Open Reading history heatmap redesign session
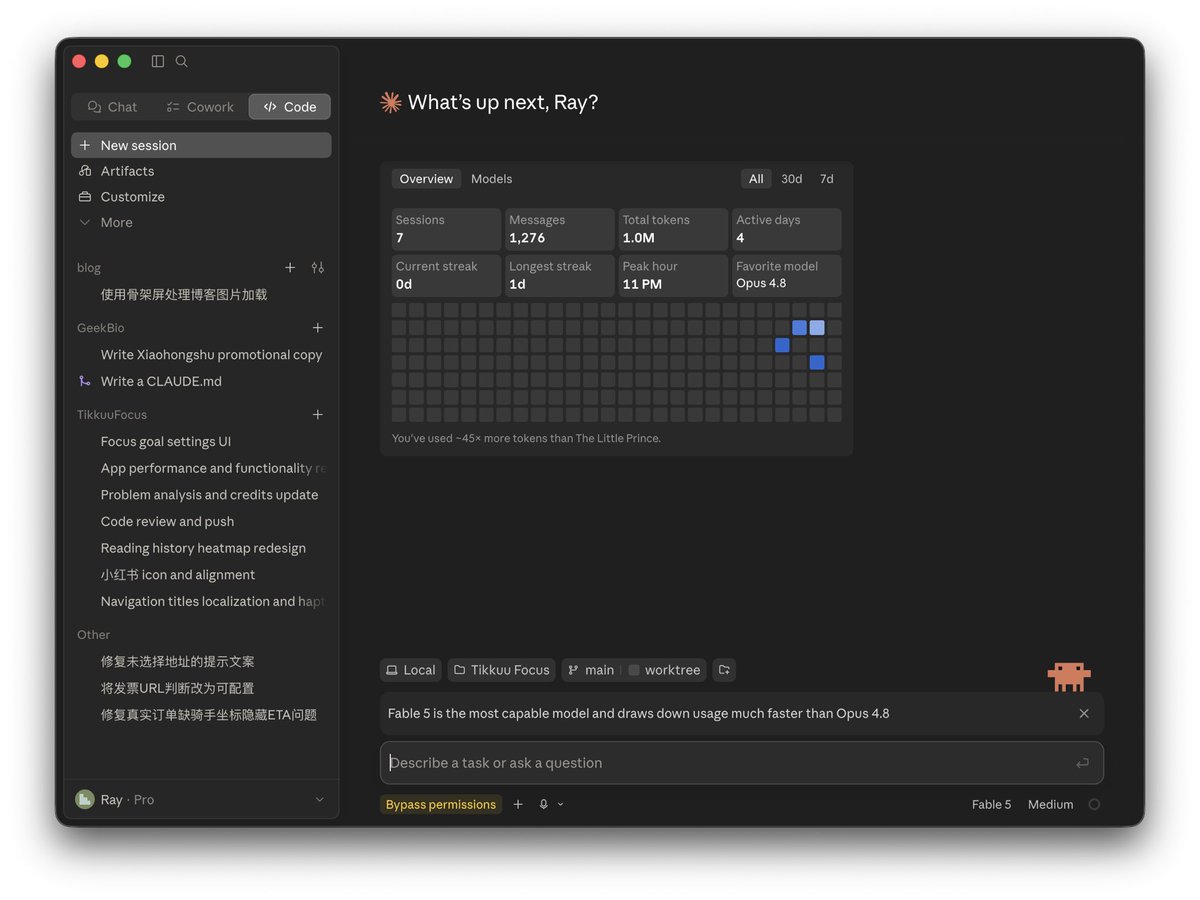This screenshot has height=900, width=1200. [201, 549]
